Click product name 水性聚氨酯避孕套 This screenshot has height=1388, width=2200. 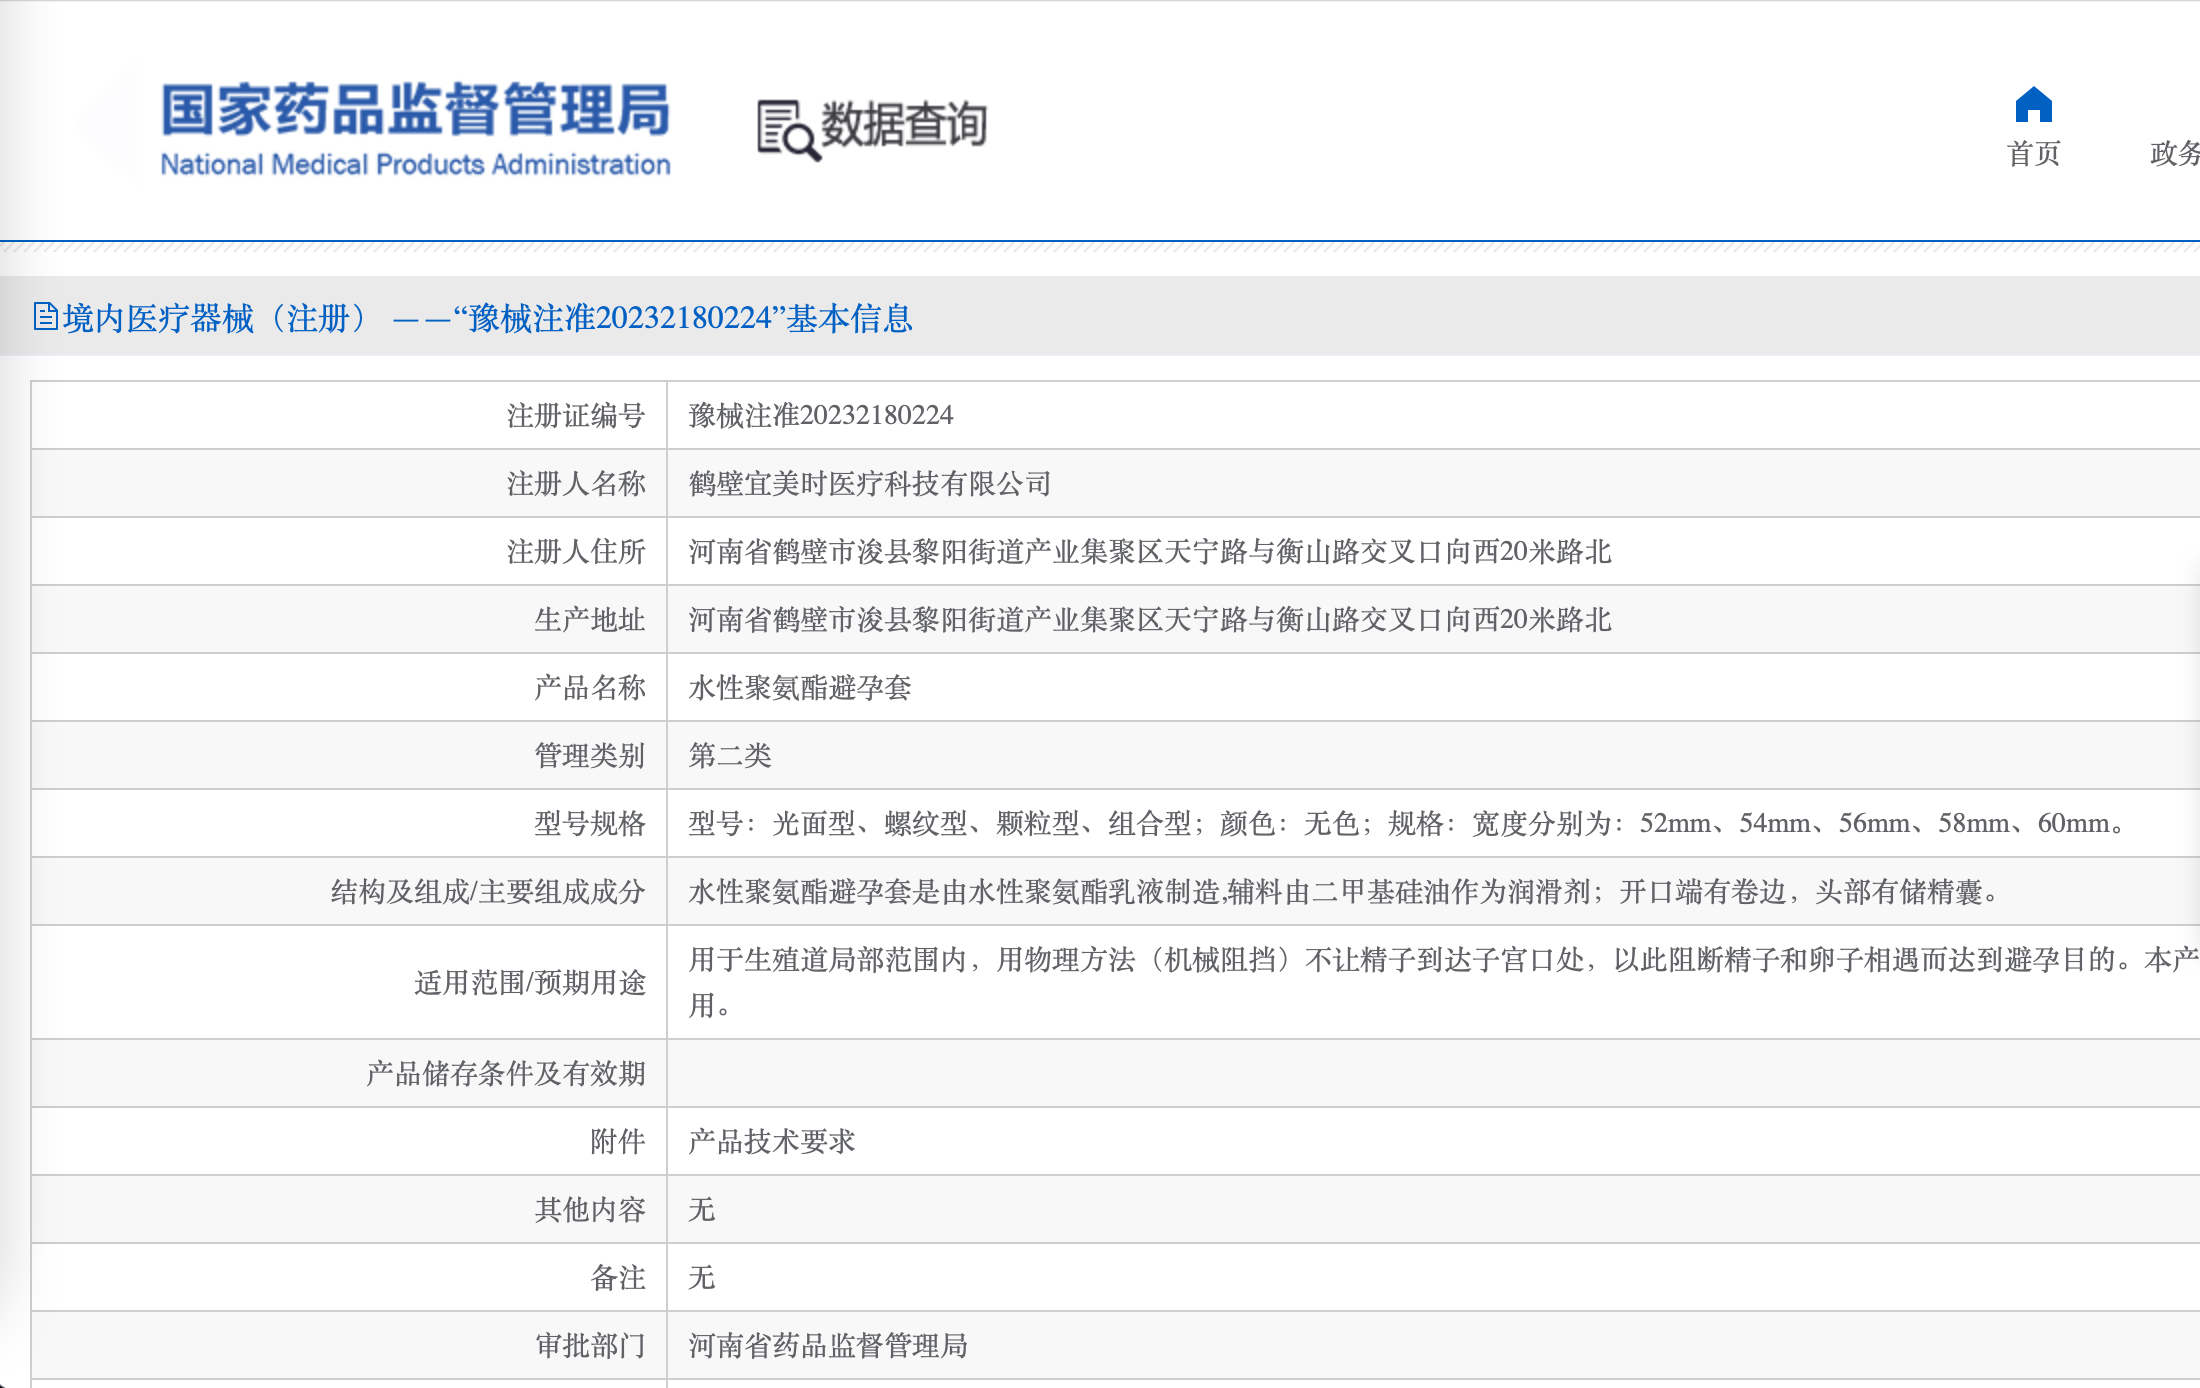[799, 688]
